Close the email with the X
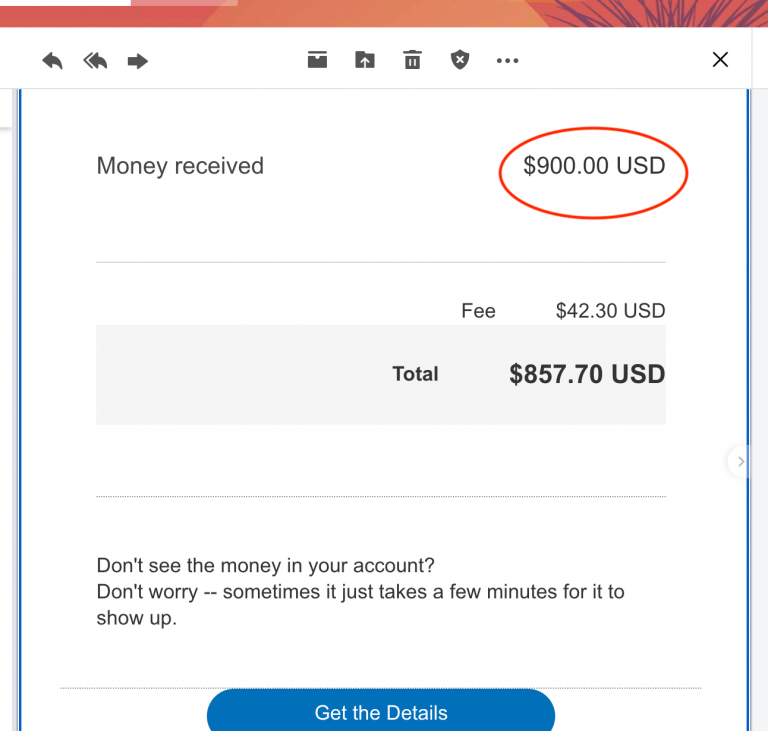This screenshot has height=731, width=768. pyautogui.click(x=720, y=60)
